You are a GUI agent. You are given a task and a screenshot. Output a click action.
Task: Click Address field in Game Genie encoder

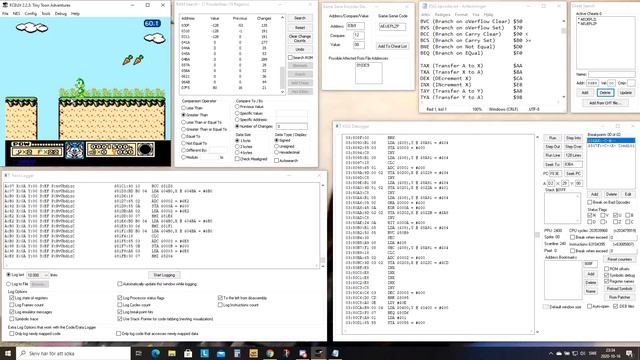(x=355, y=26)
